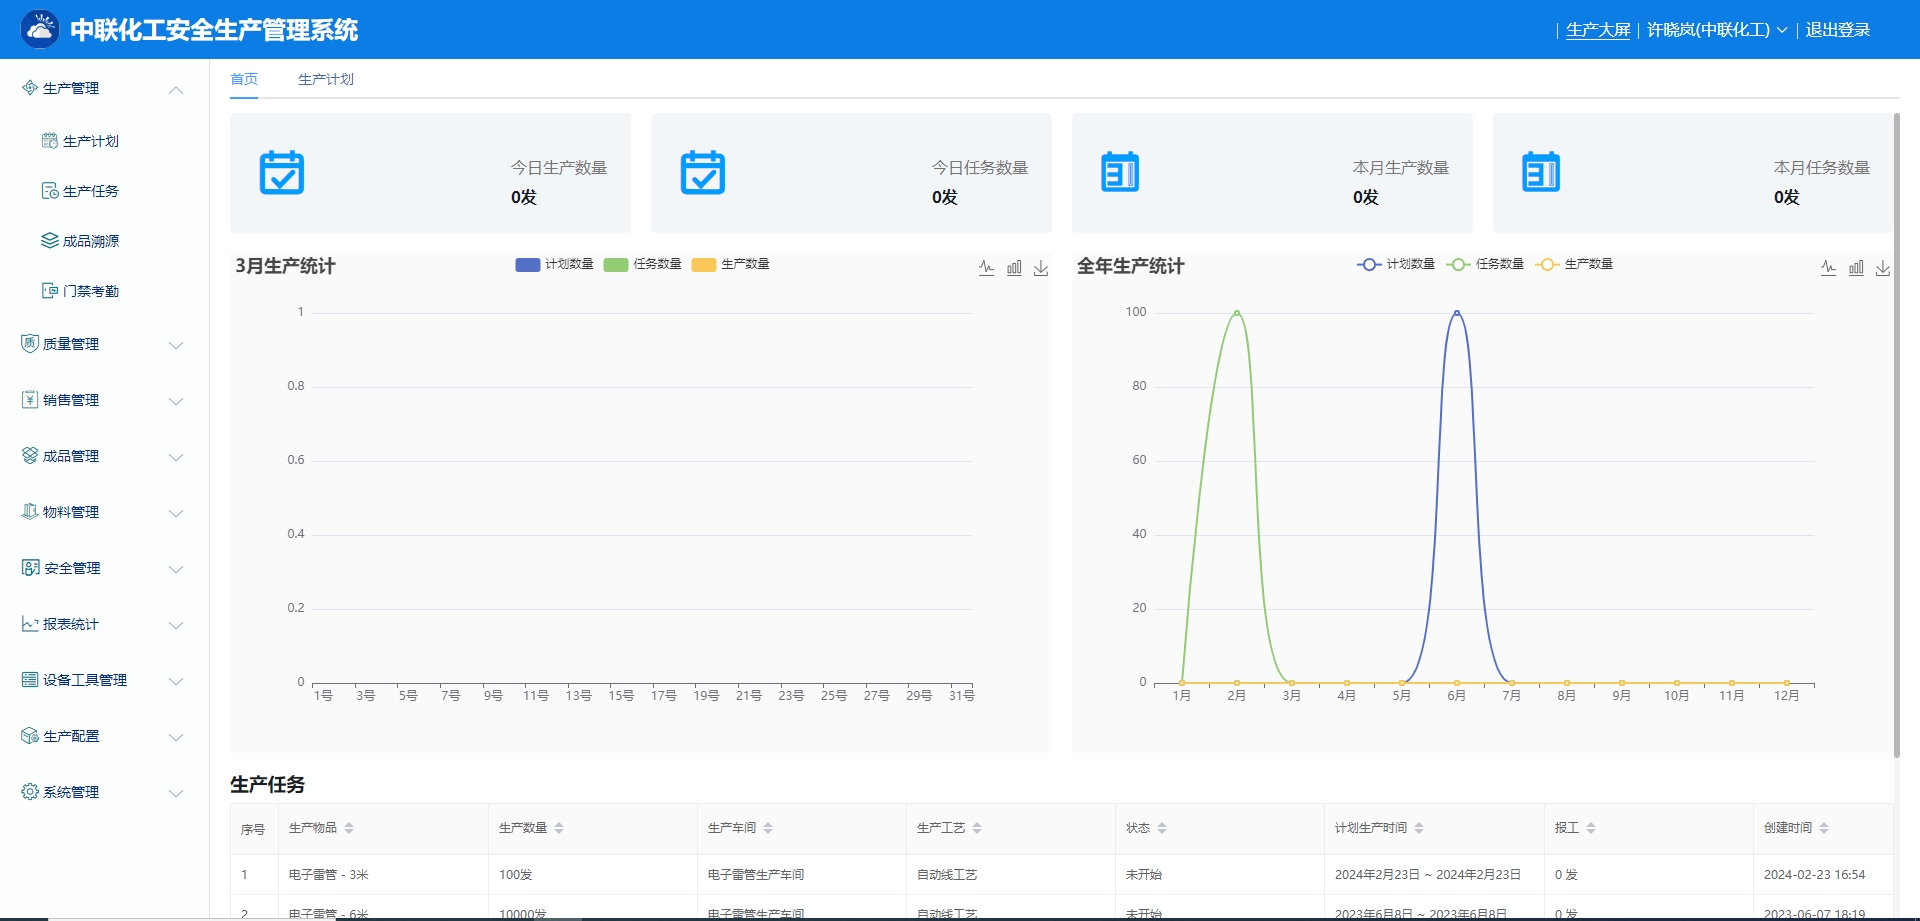Expand the 设备工具管理 menu chevron
This screenshot has height=921, width=1920.
[176, 682]
